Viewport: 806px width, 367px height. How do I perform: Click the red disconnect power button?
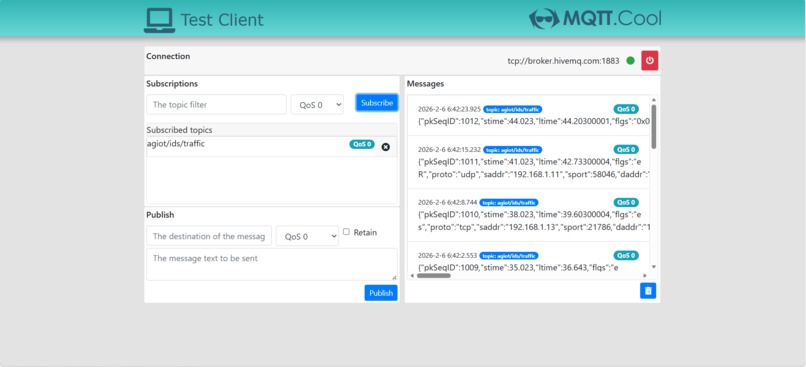click(649, 61)
